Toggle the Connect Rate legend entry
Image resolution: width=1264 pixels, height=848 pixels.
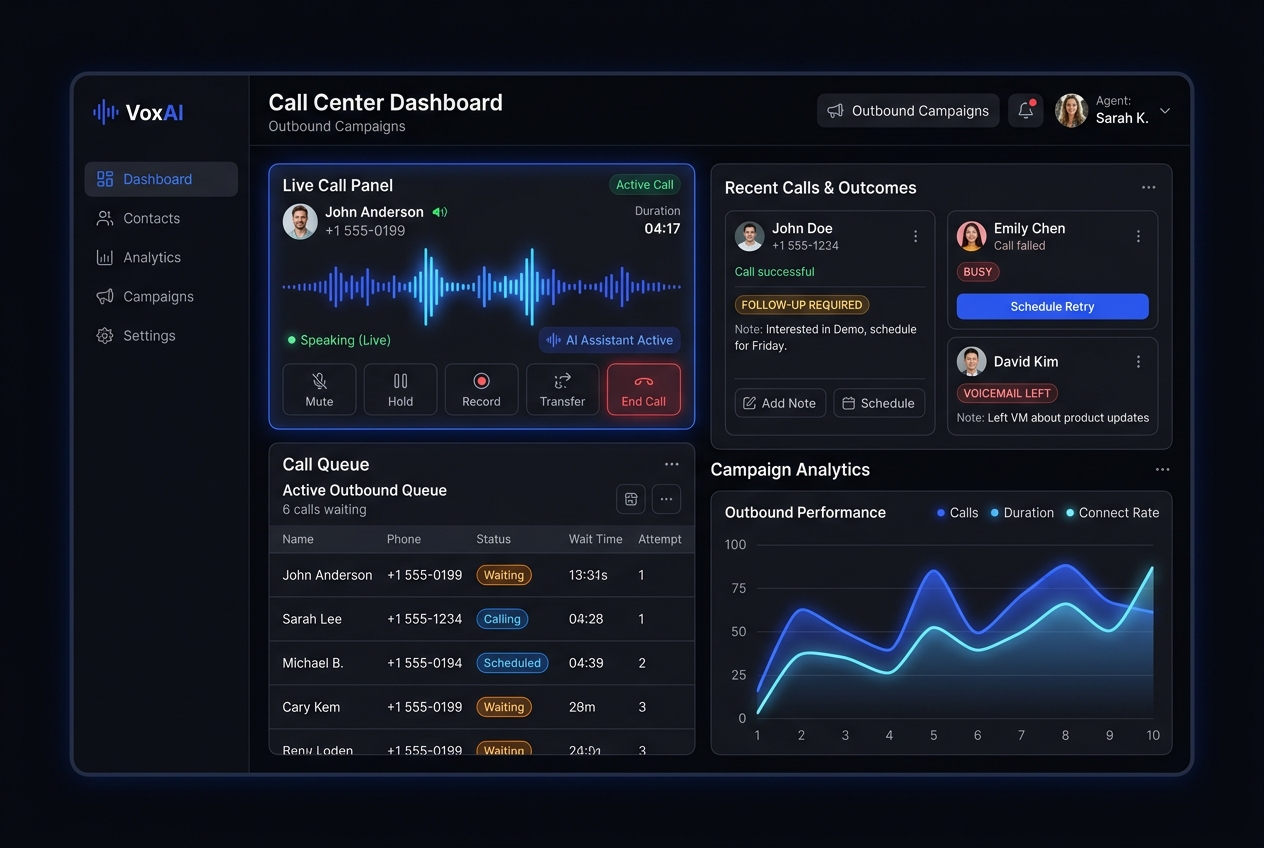click(x=1112, y=512)
